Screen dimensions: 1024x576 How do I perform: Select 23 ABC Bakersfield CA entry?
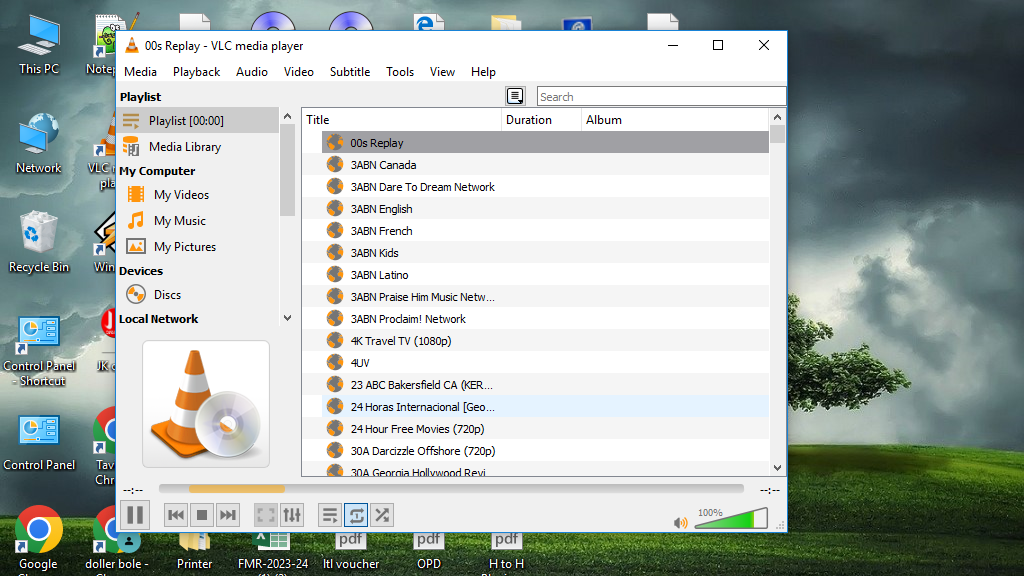point(545,385)
